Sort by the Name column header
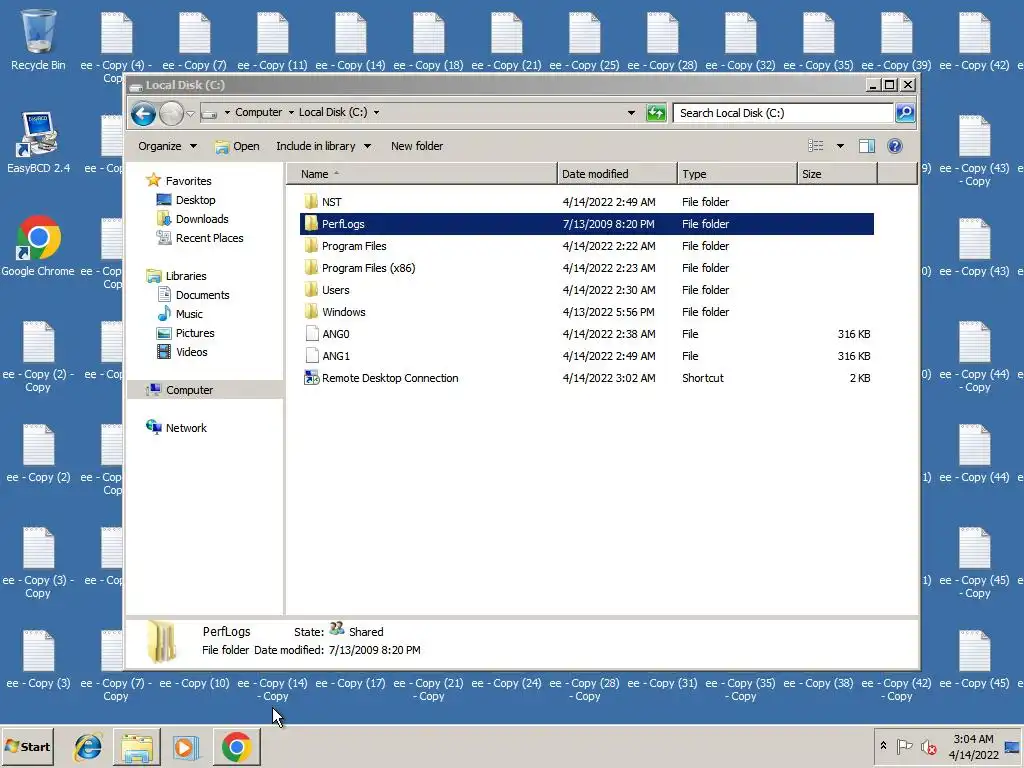Image resolution: width=1024 pixels, height=768 pixels. click(423, 174)
